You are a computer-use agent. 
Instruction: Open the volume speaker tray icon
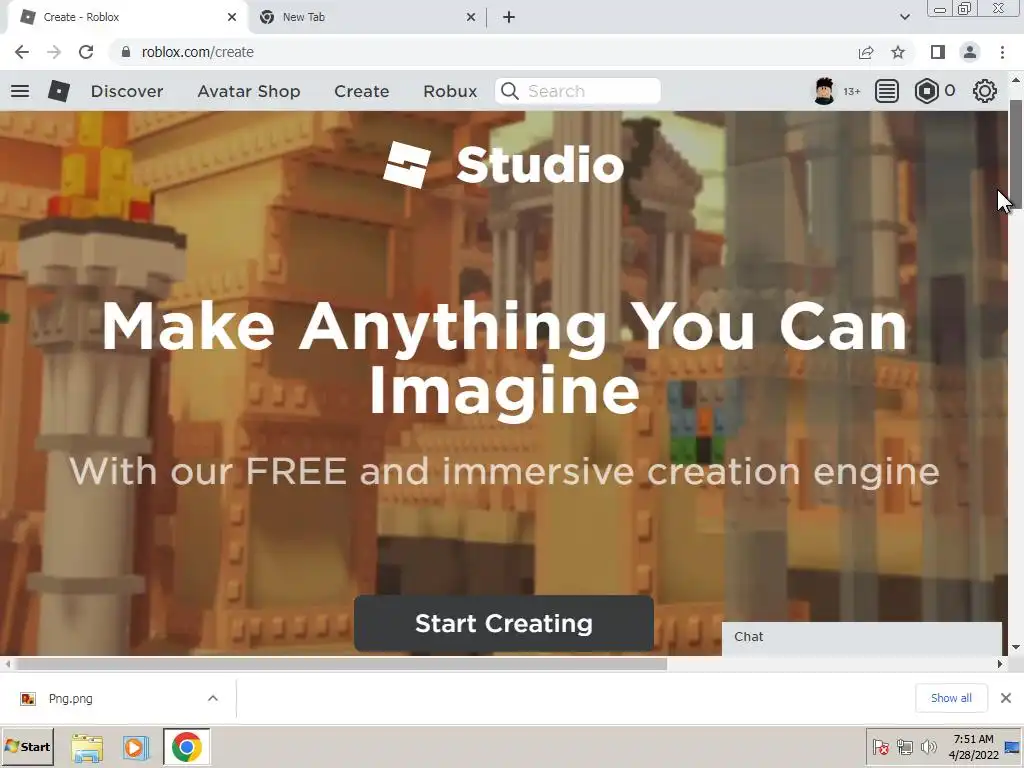click(x=928, y=746)
